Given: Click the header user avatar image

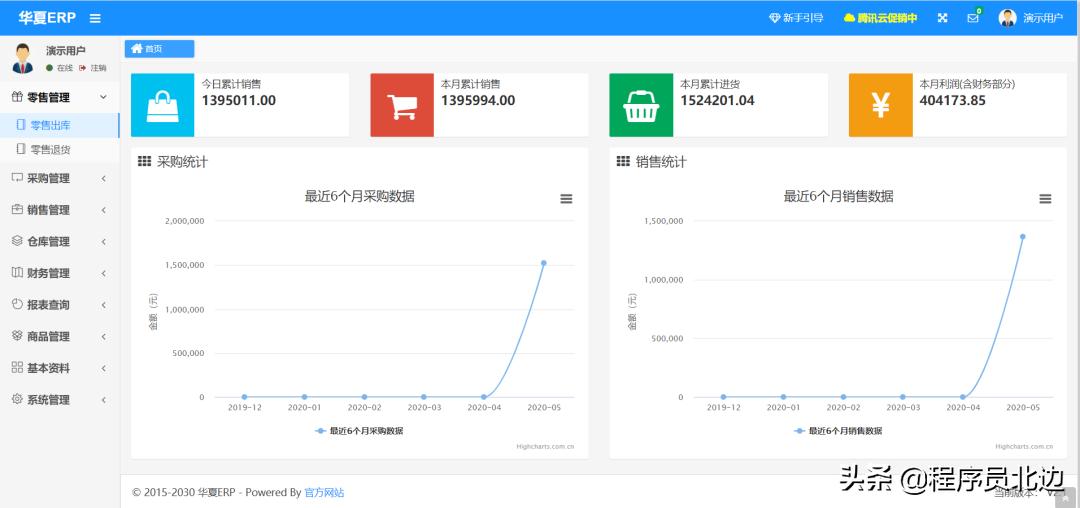Looking at the screenshot, I should 1008,19.
